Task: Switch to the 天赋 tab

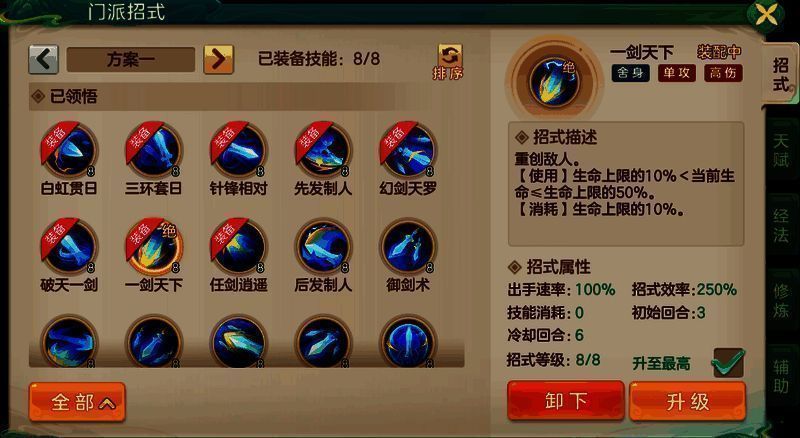Action: point(781,150)
